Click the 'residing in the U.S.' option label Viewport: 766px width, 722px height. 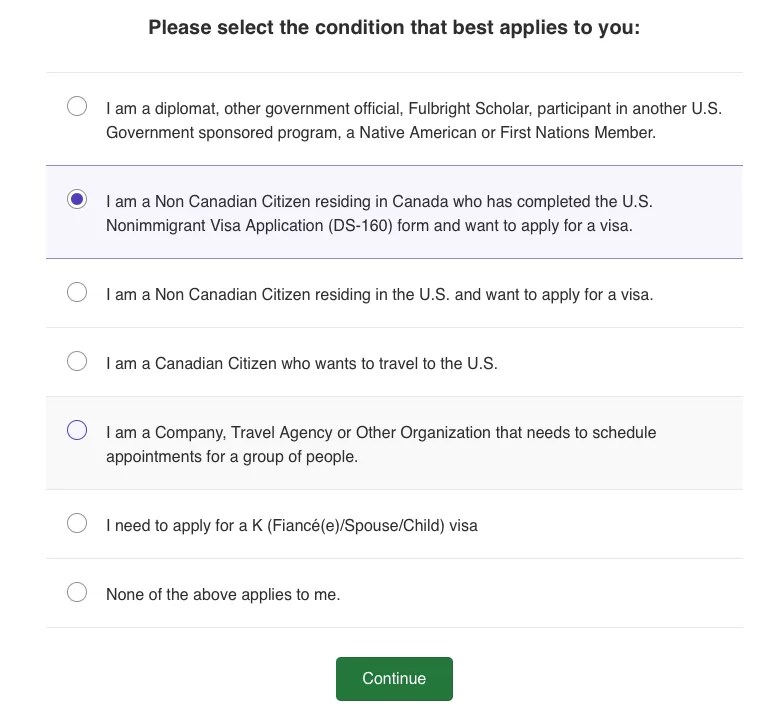379,295
